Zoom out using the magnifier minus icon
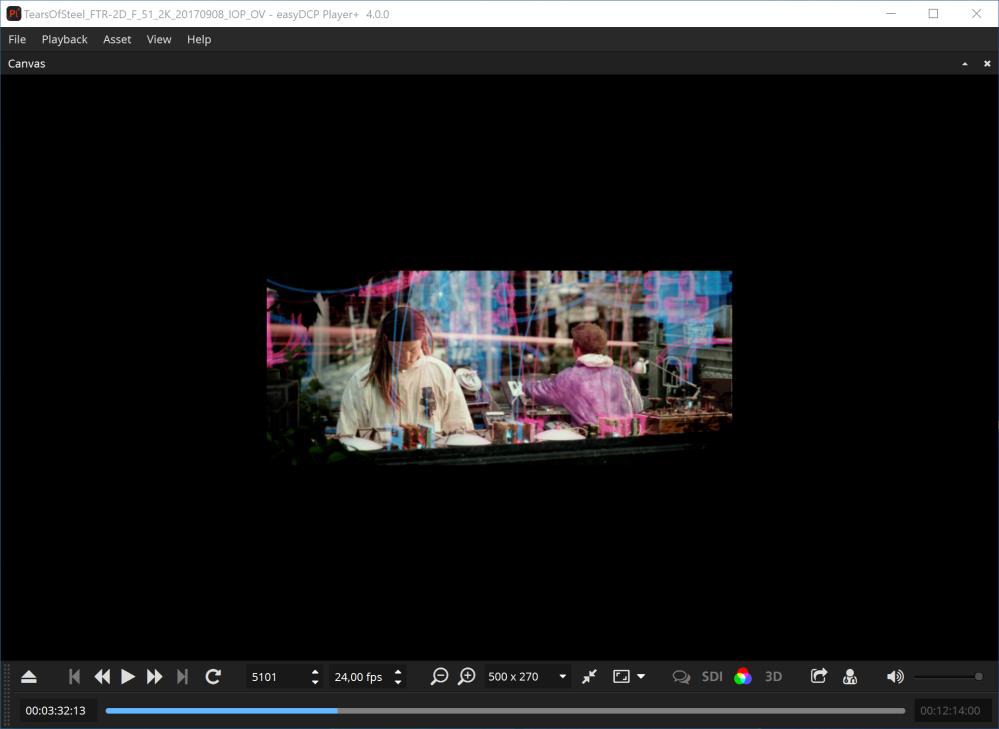The image size is (999, 729). click(439, 677)
